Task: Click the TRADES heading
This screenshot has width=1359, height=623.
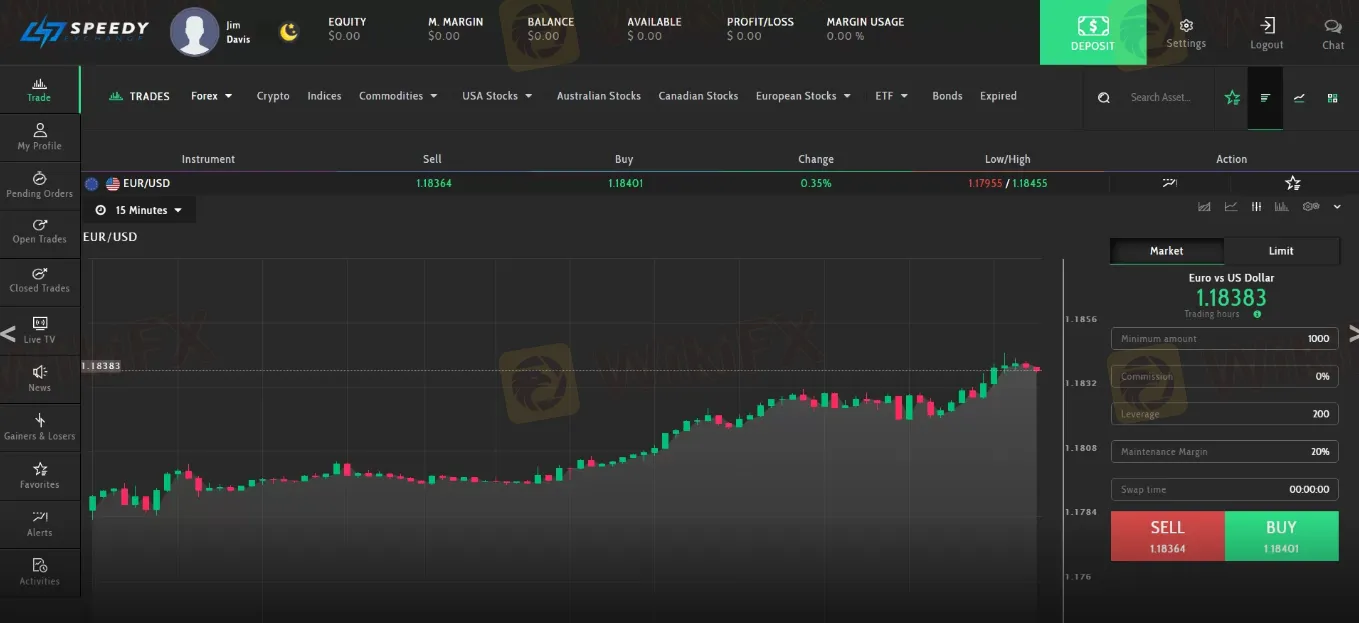Action: [x=139, y=96]
